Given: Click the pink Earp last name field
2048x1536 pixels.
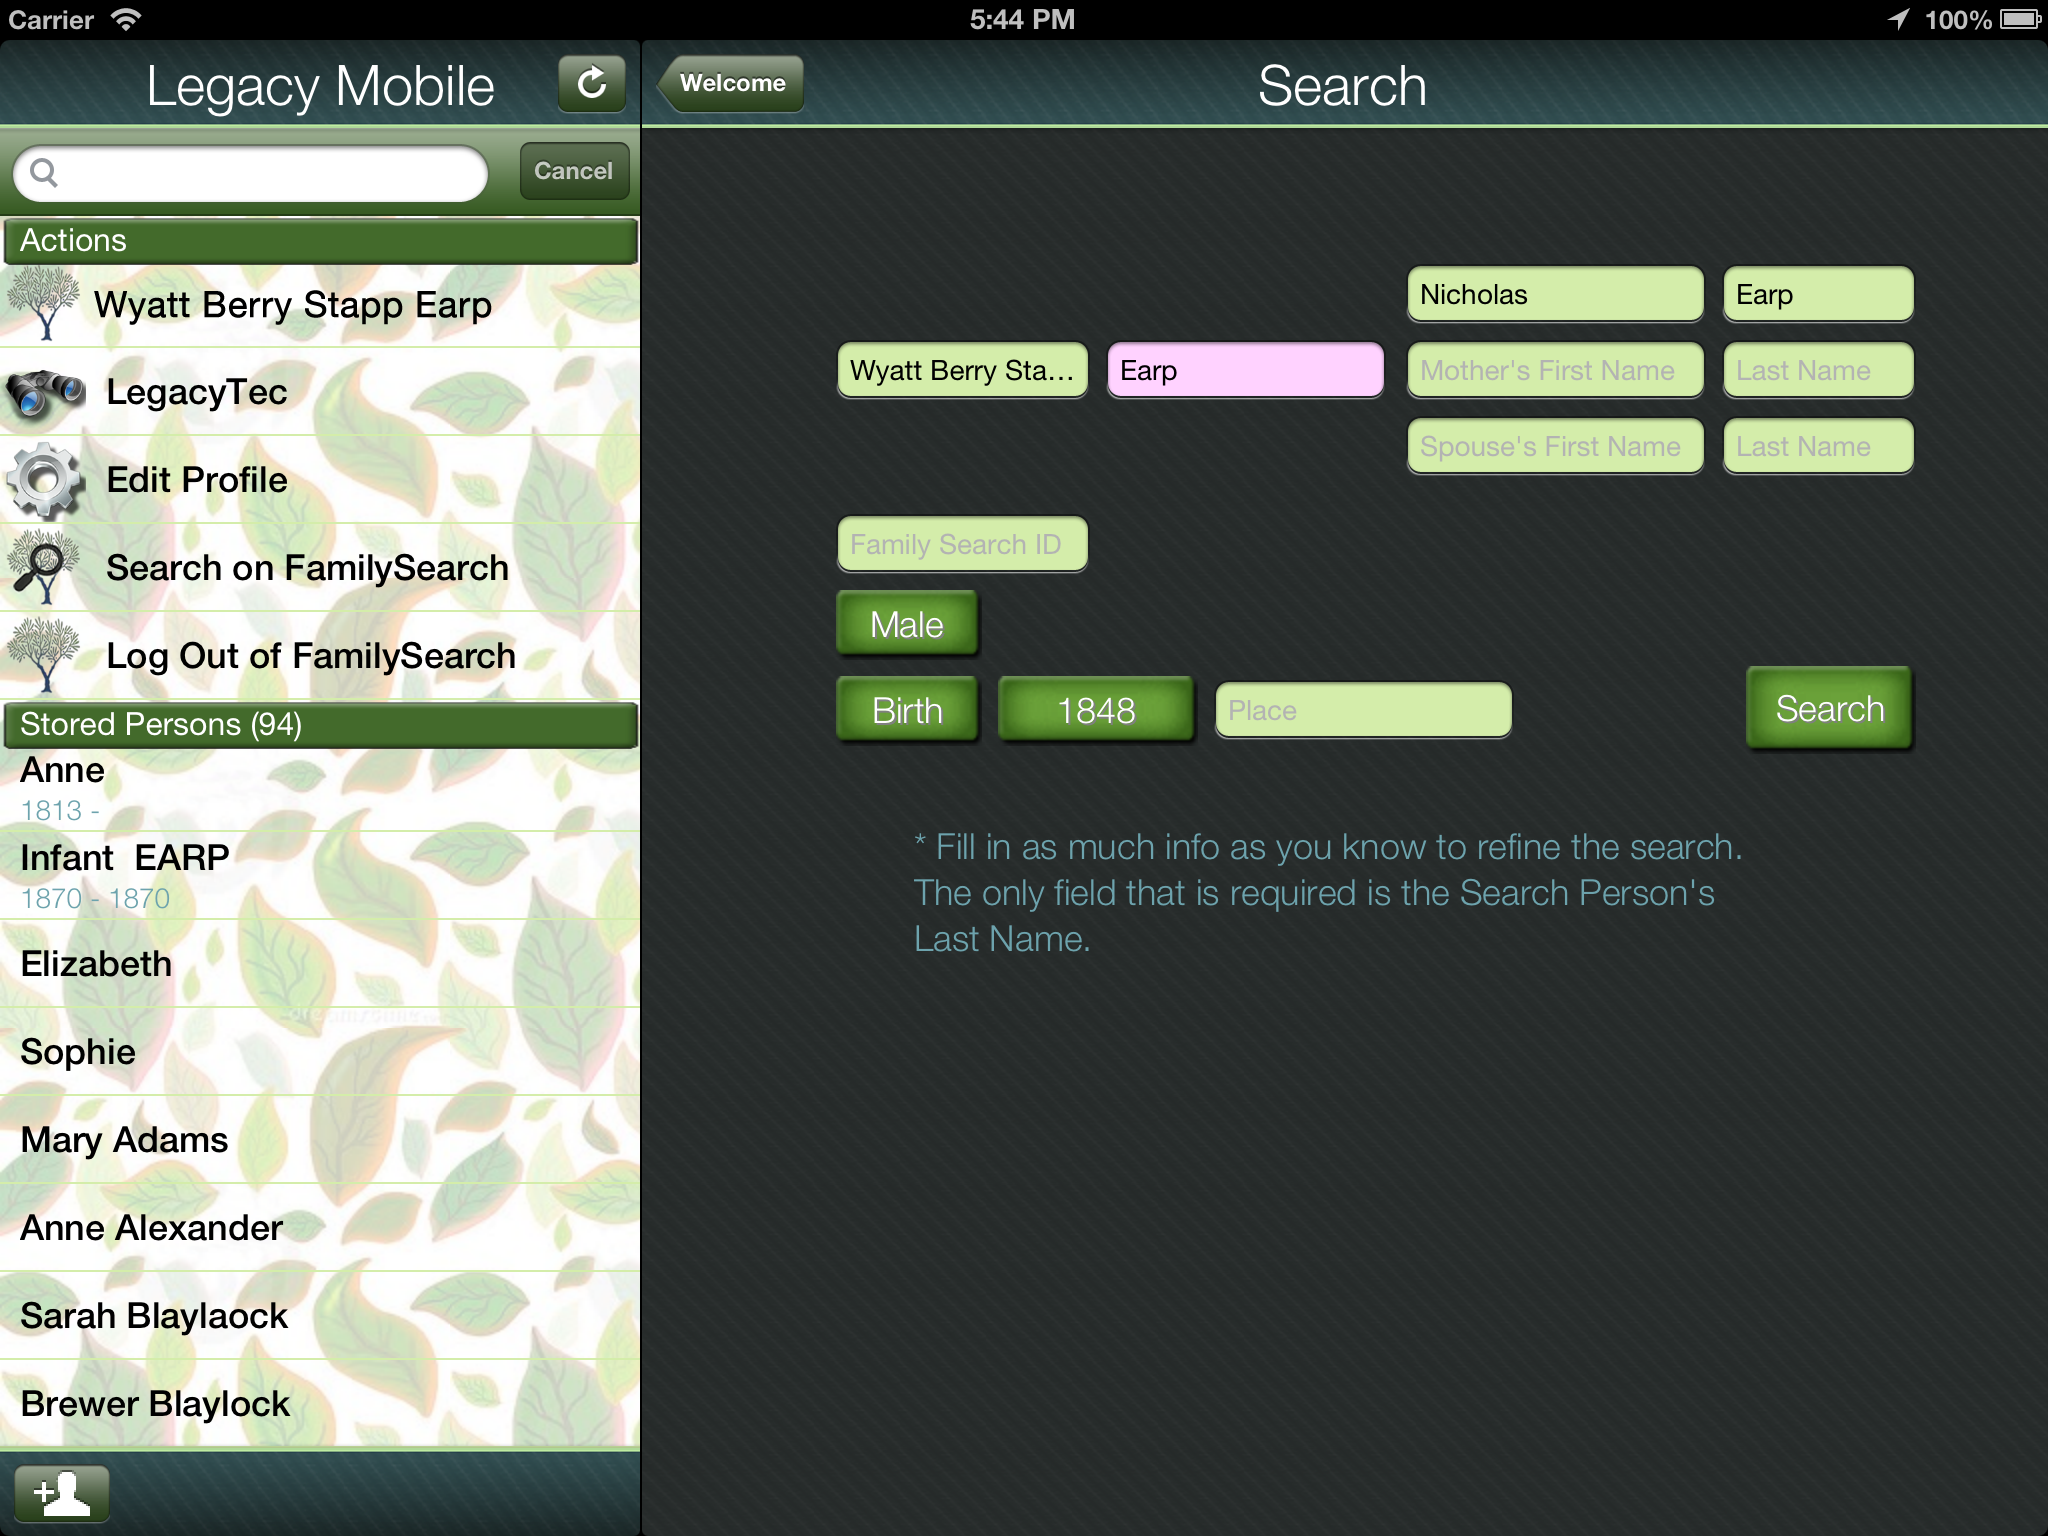Looking at the screenshot, I should click(1244, 371).
